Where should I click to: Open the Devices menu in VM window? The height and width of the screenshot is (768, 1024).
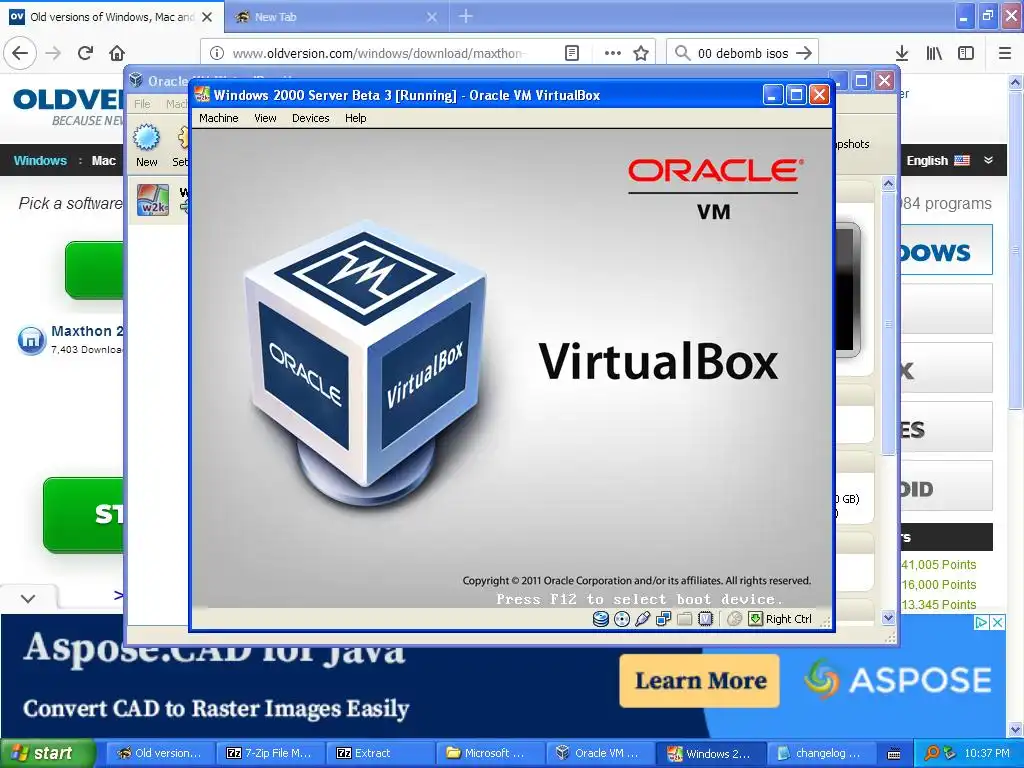point(310,118)
